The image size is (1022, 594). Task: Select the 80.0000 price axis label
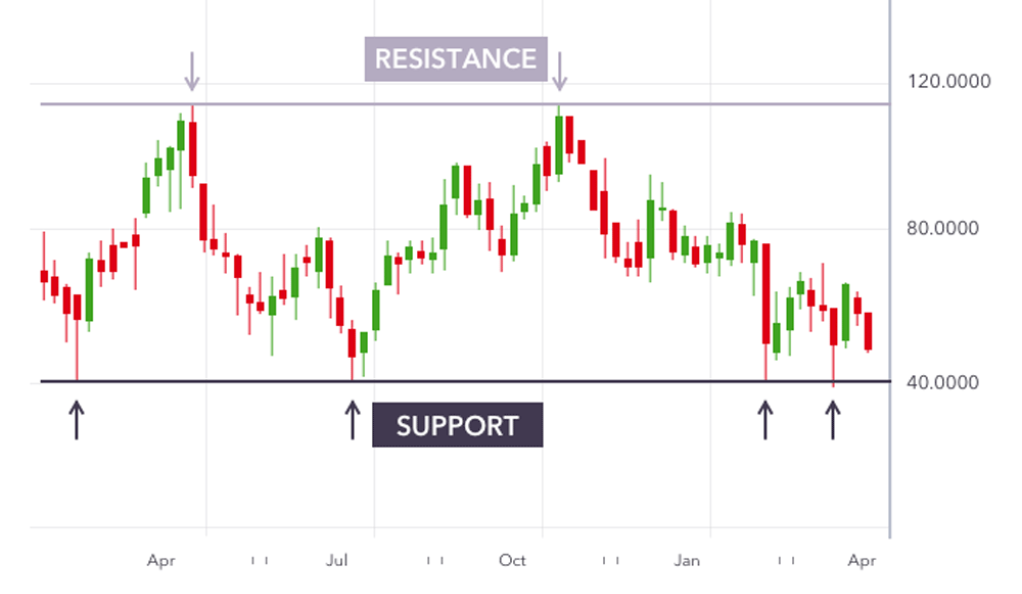point(942,228)
